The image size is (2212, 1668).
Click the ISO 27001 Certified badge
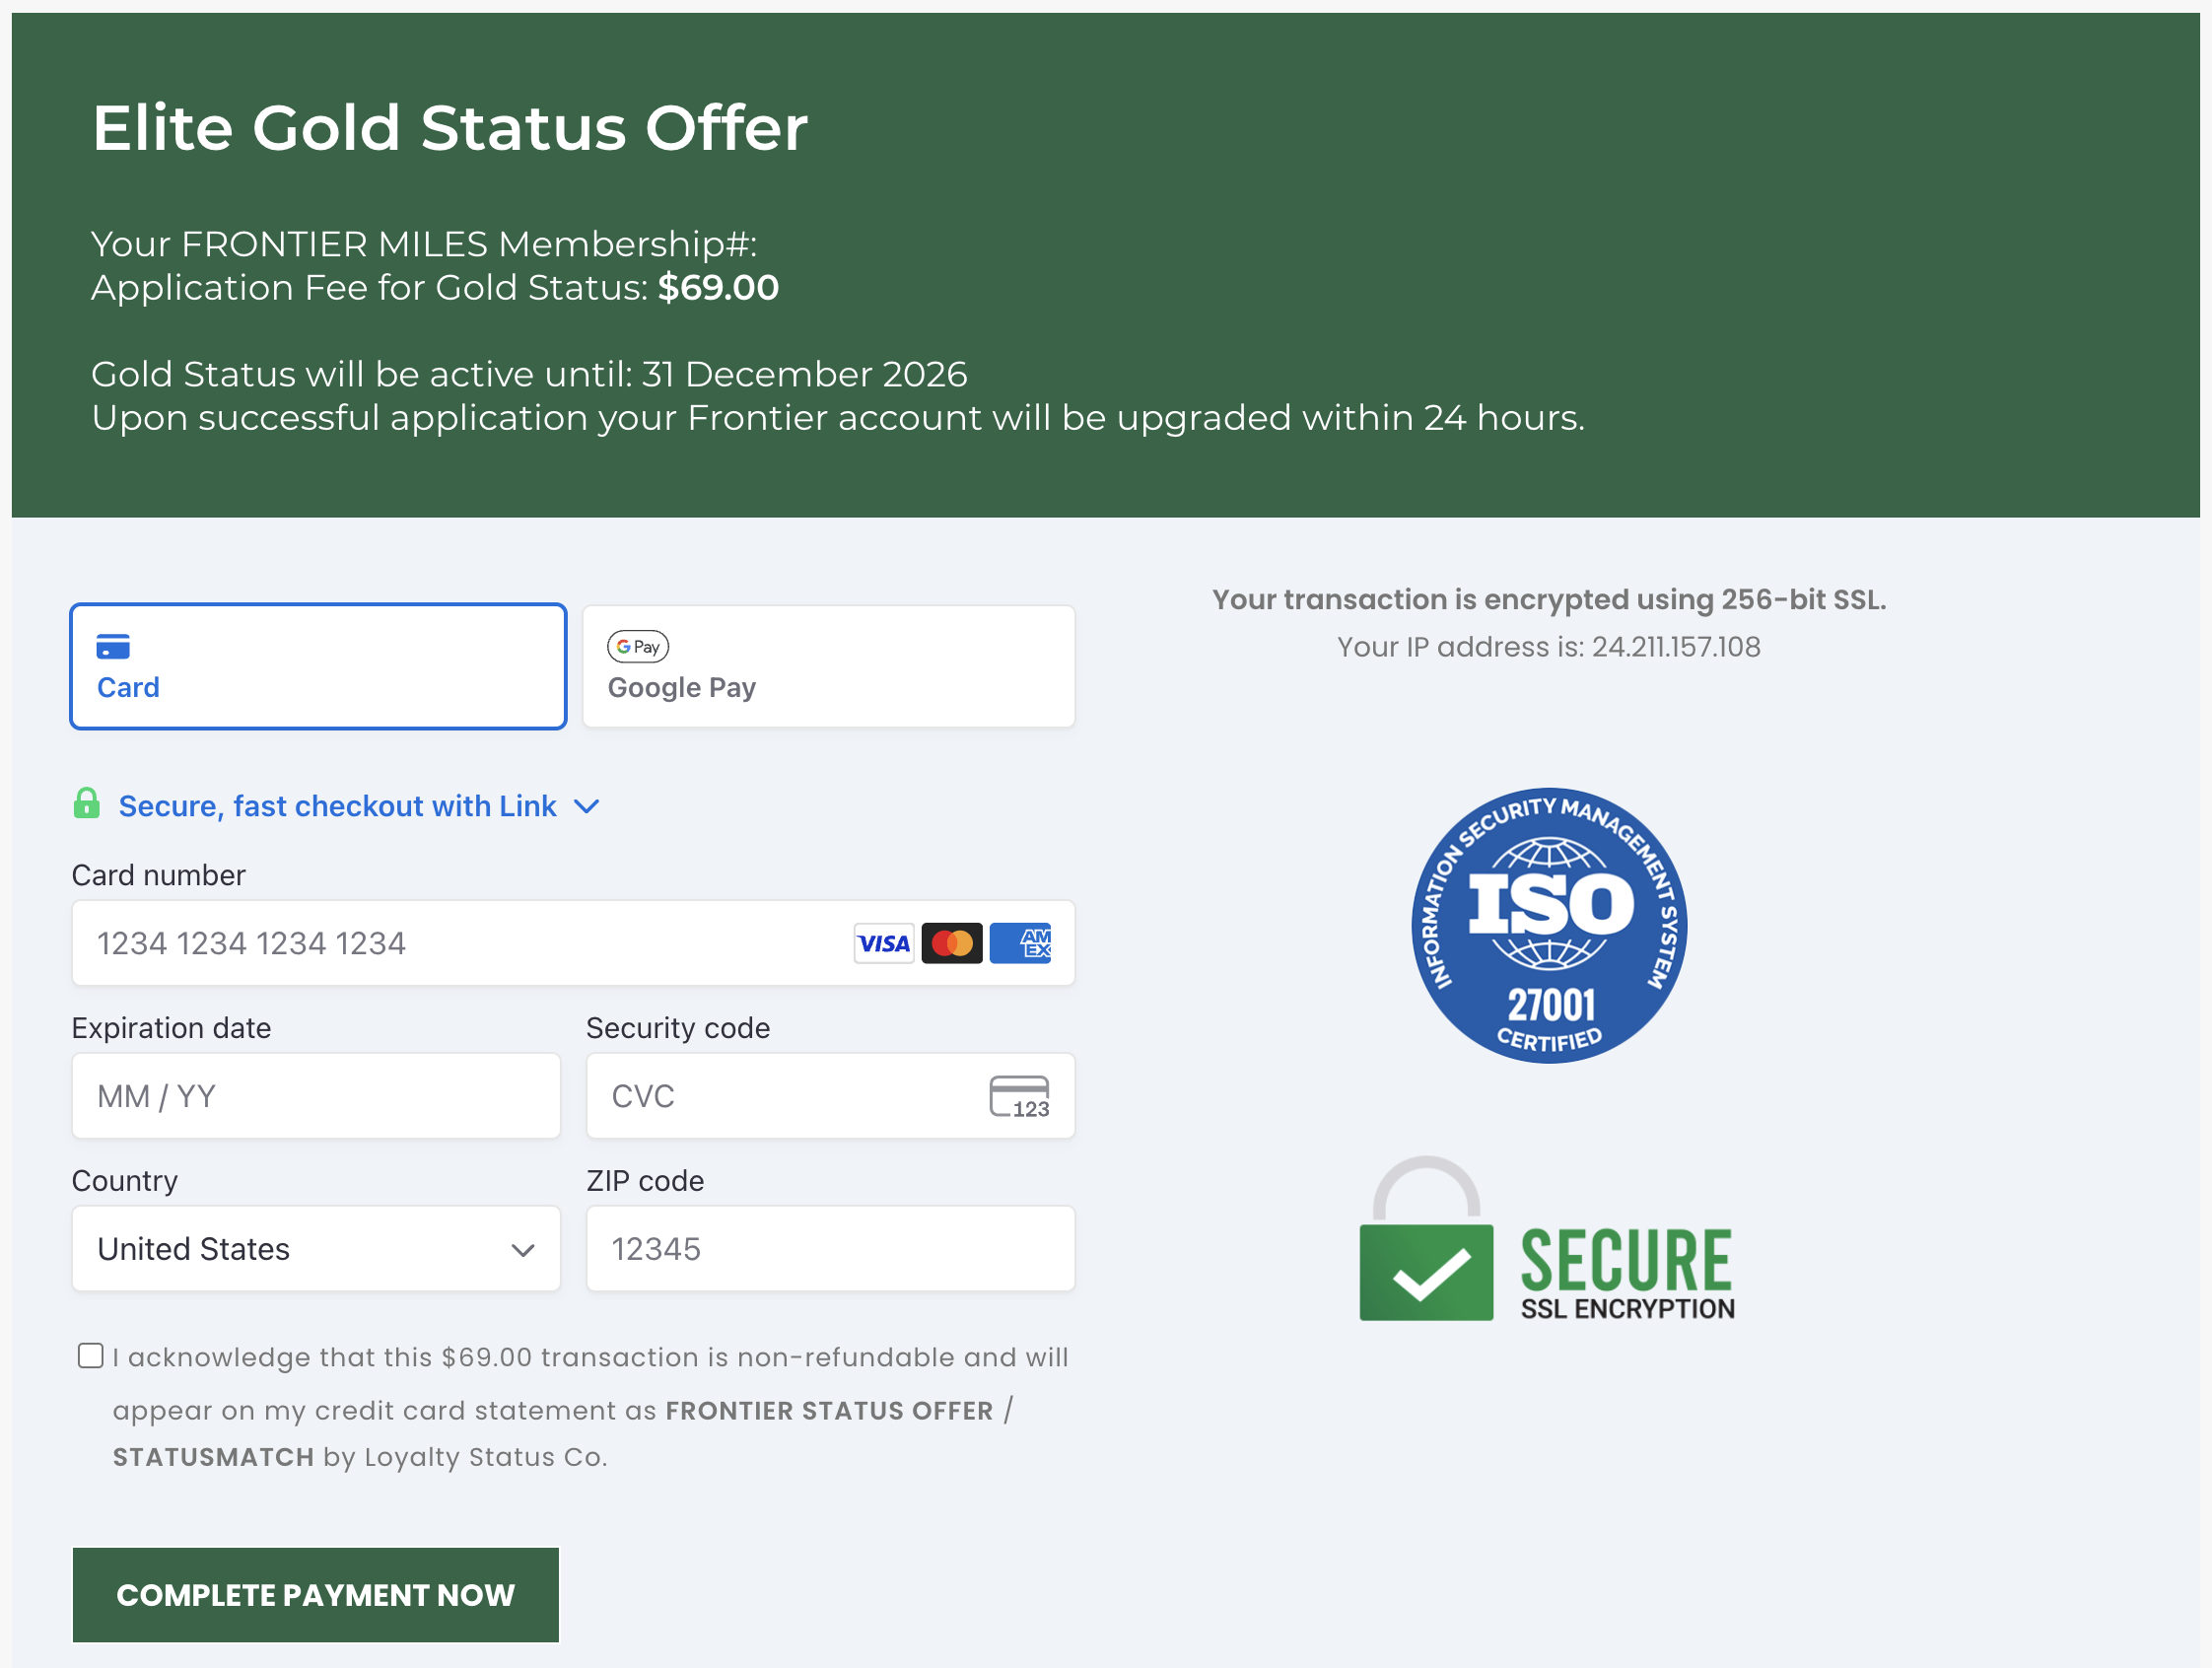(1549, 925)
